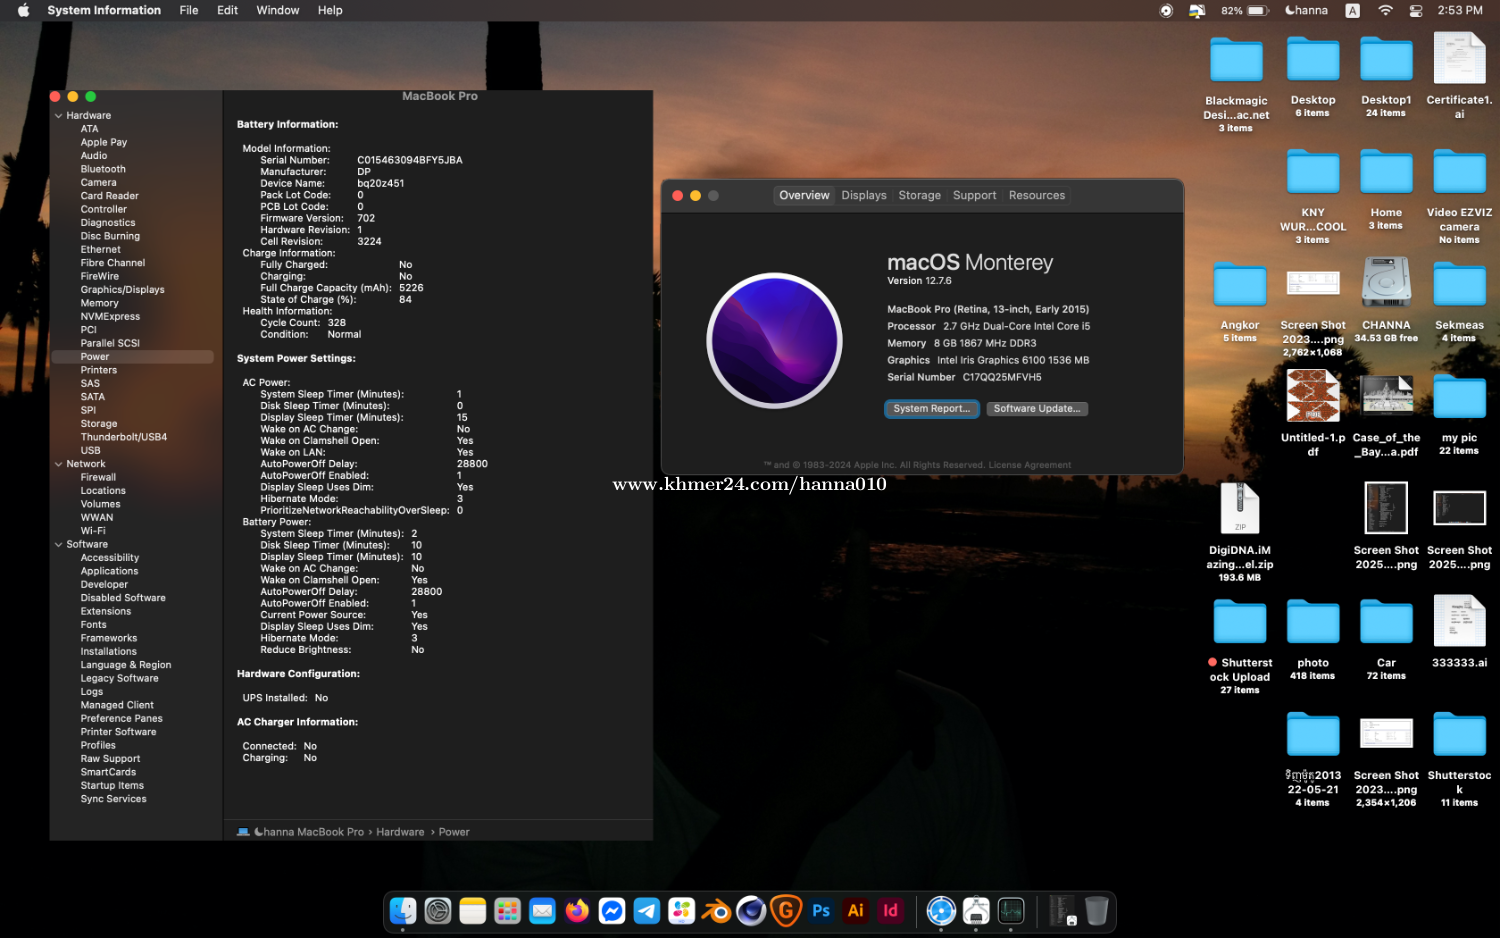1500x938 pixels.
Task: Launch Illustrator from the Dock
Action: (856, 910)
